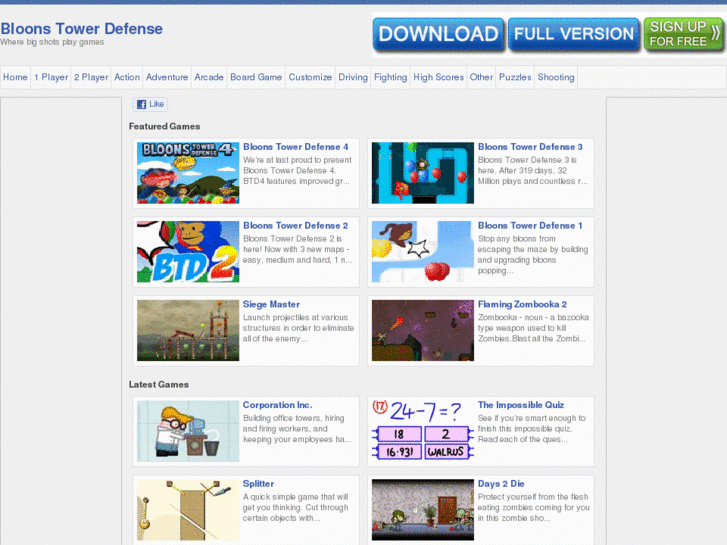727x545 pixels.
Task: Click the 'We're at last proud to present' description
Action: point(297,171)
